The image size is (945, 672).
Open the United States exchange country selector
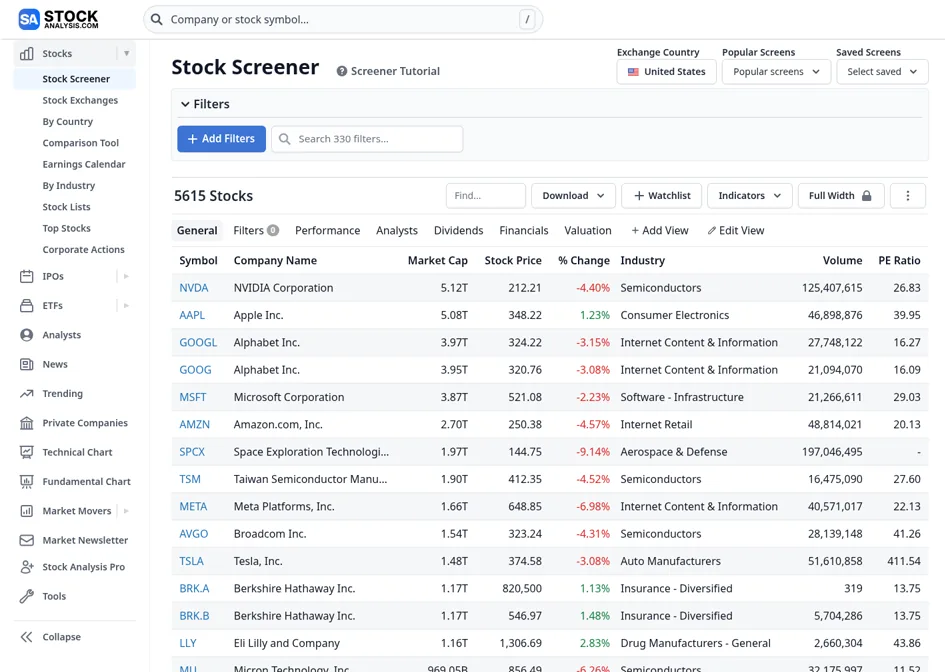(667, 72)
